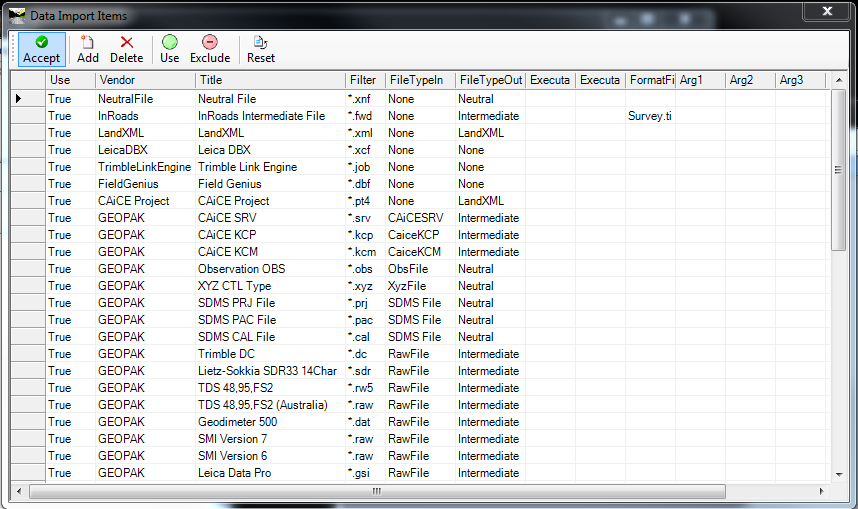Click the CAiCE SRV title cell
Viewport: 858px width, 509px height.
pos(270,217)
